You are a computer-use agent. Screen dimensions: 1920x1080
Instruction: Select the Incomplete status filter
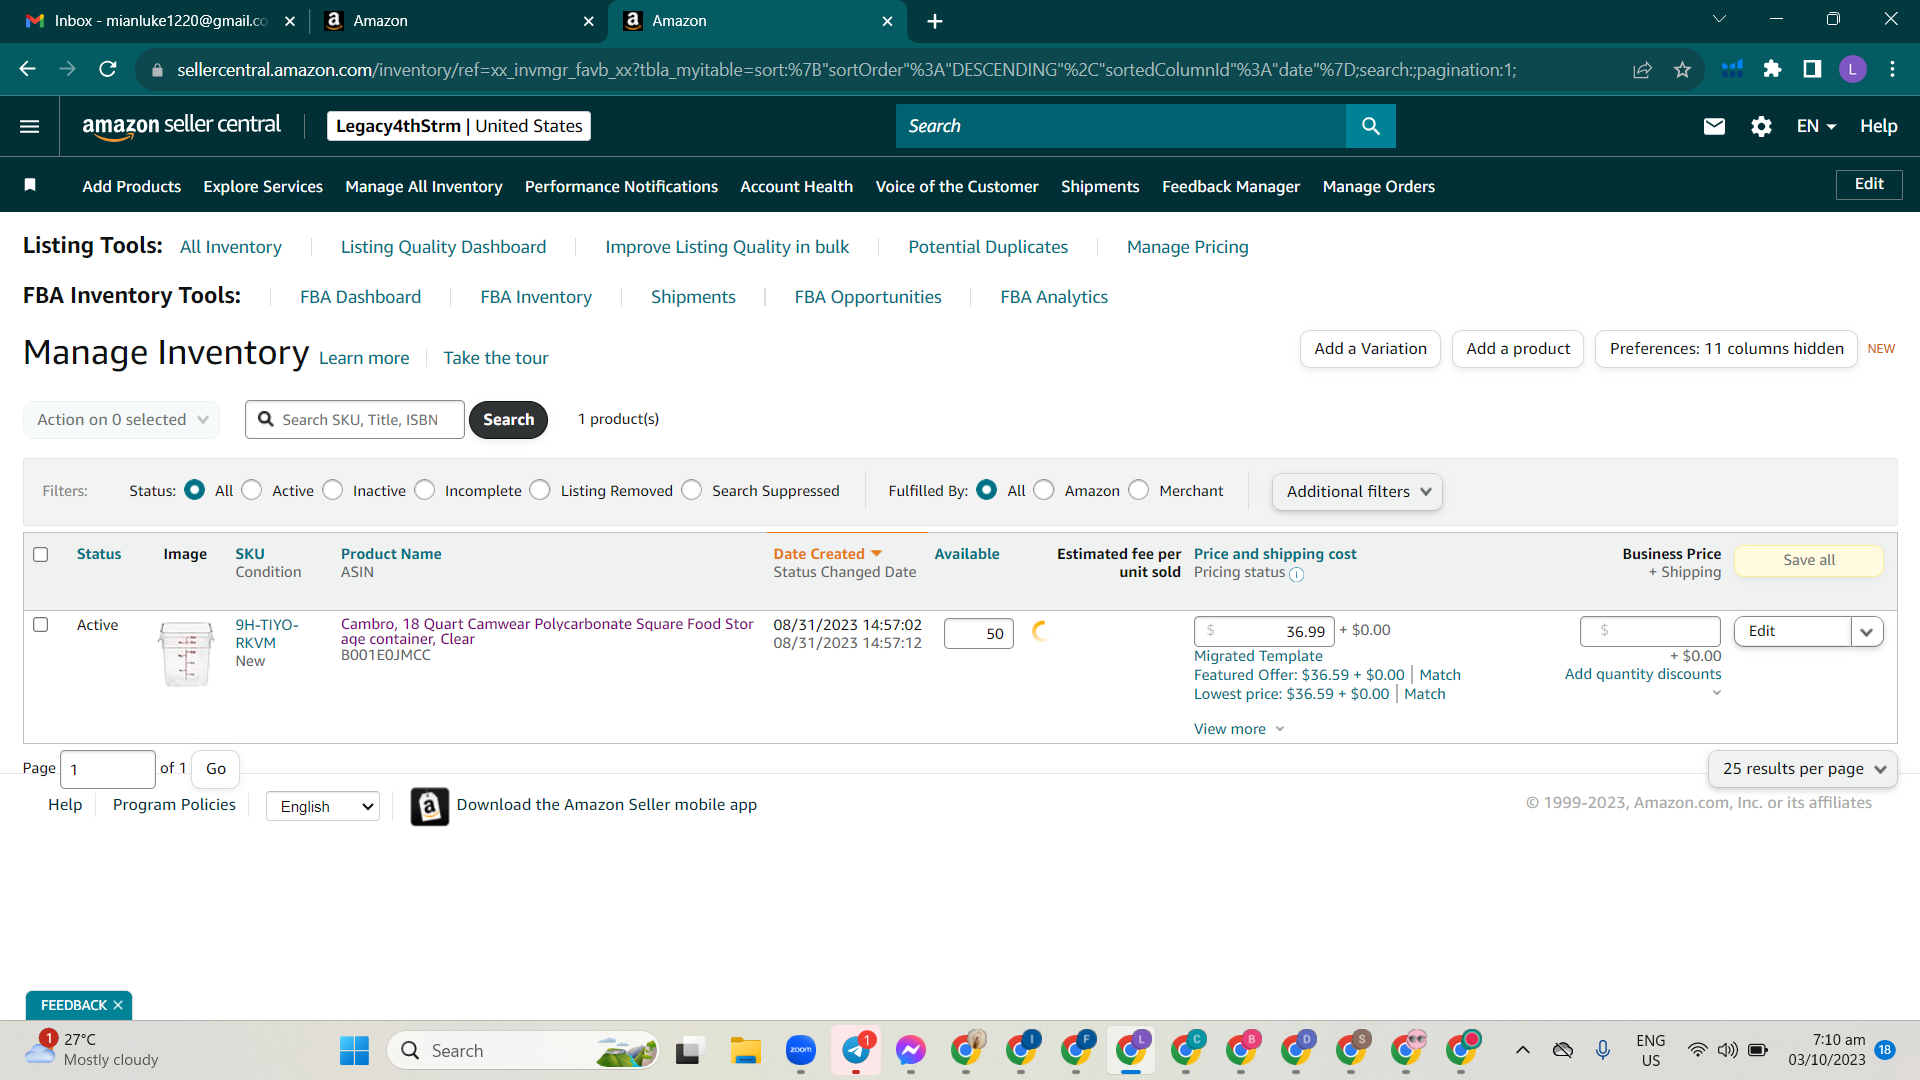tap(425, 490)
